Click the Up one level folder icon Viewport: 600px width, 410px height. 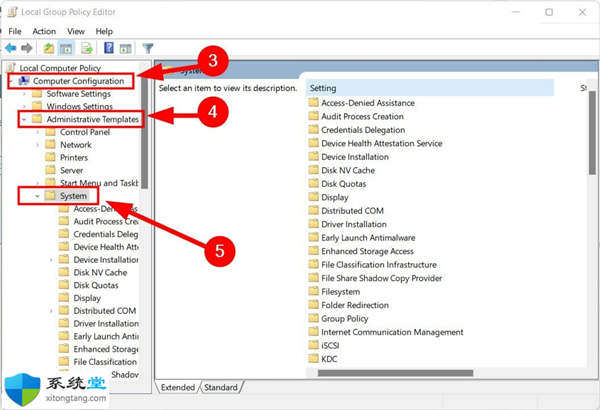tap(49, 48)
